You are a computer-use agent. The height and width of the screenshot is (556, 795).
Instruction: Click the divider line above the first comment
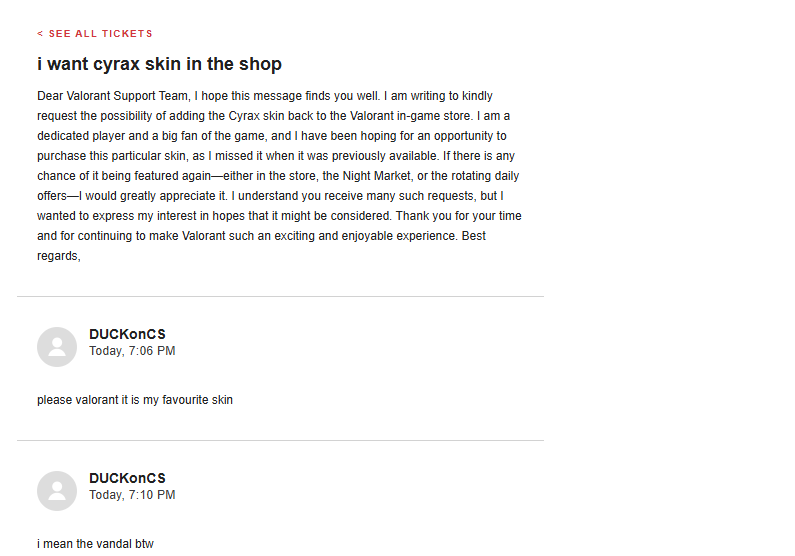(x=280, y=297)
